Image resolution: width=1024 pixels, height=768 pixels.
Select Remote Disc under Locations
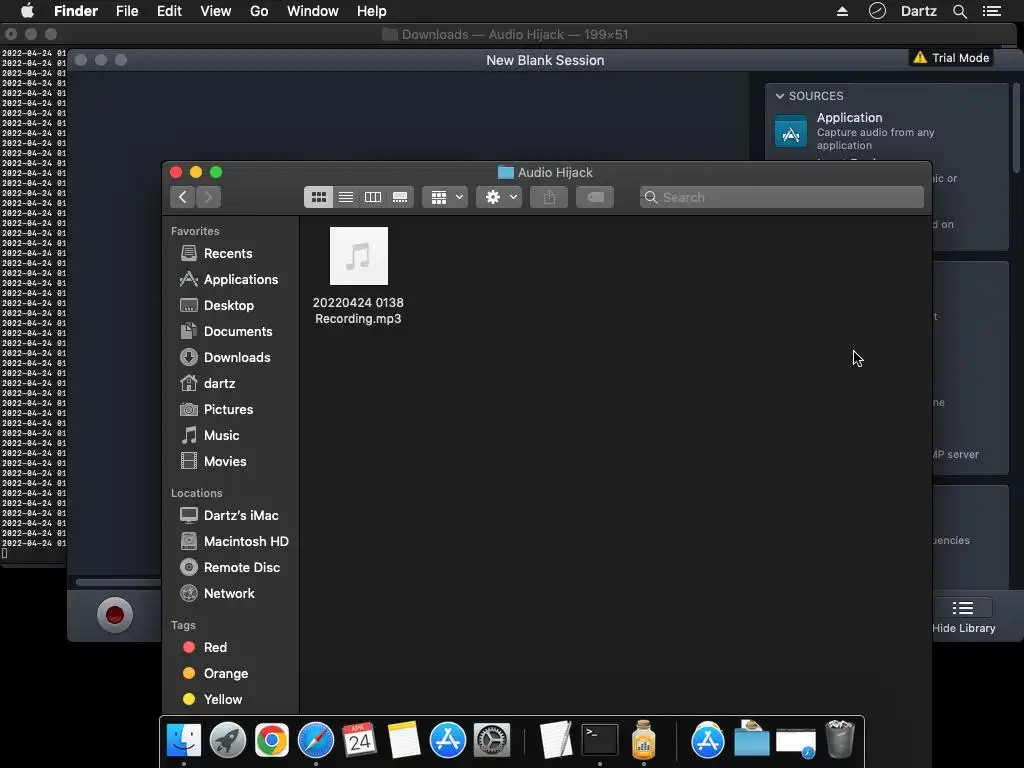pyautogui.click(x=230, y=568)
